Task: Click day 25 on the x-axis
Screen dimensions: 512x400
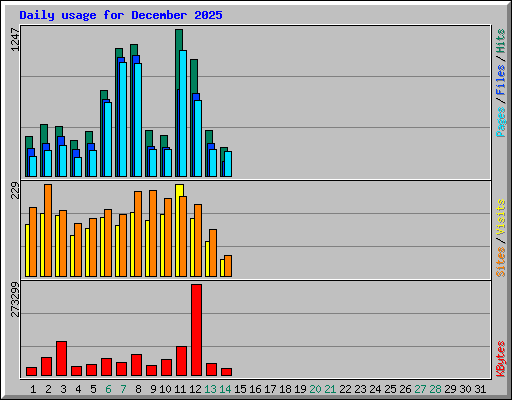Action: [x=390, y=389]
